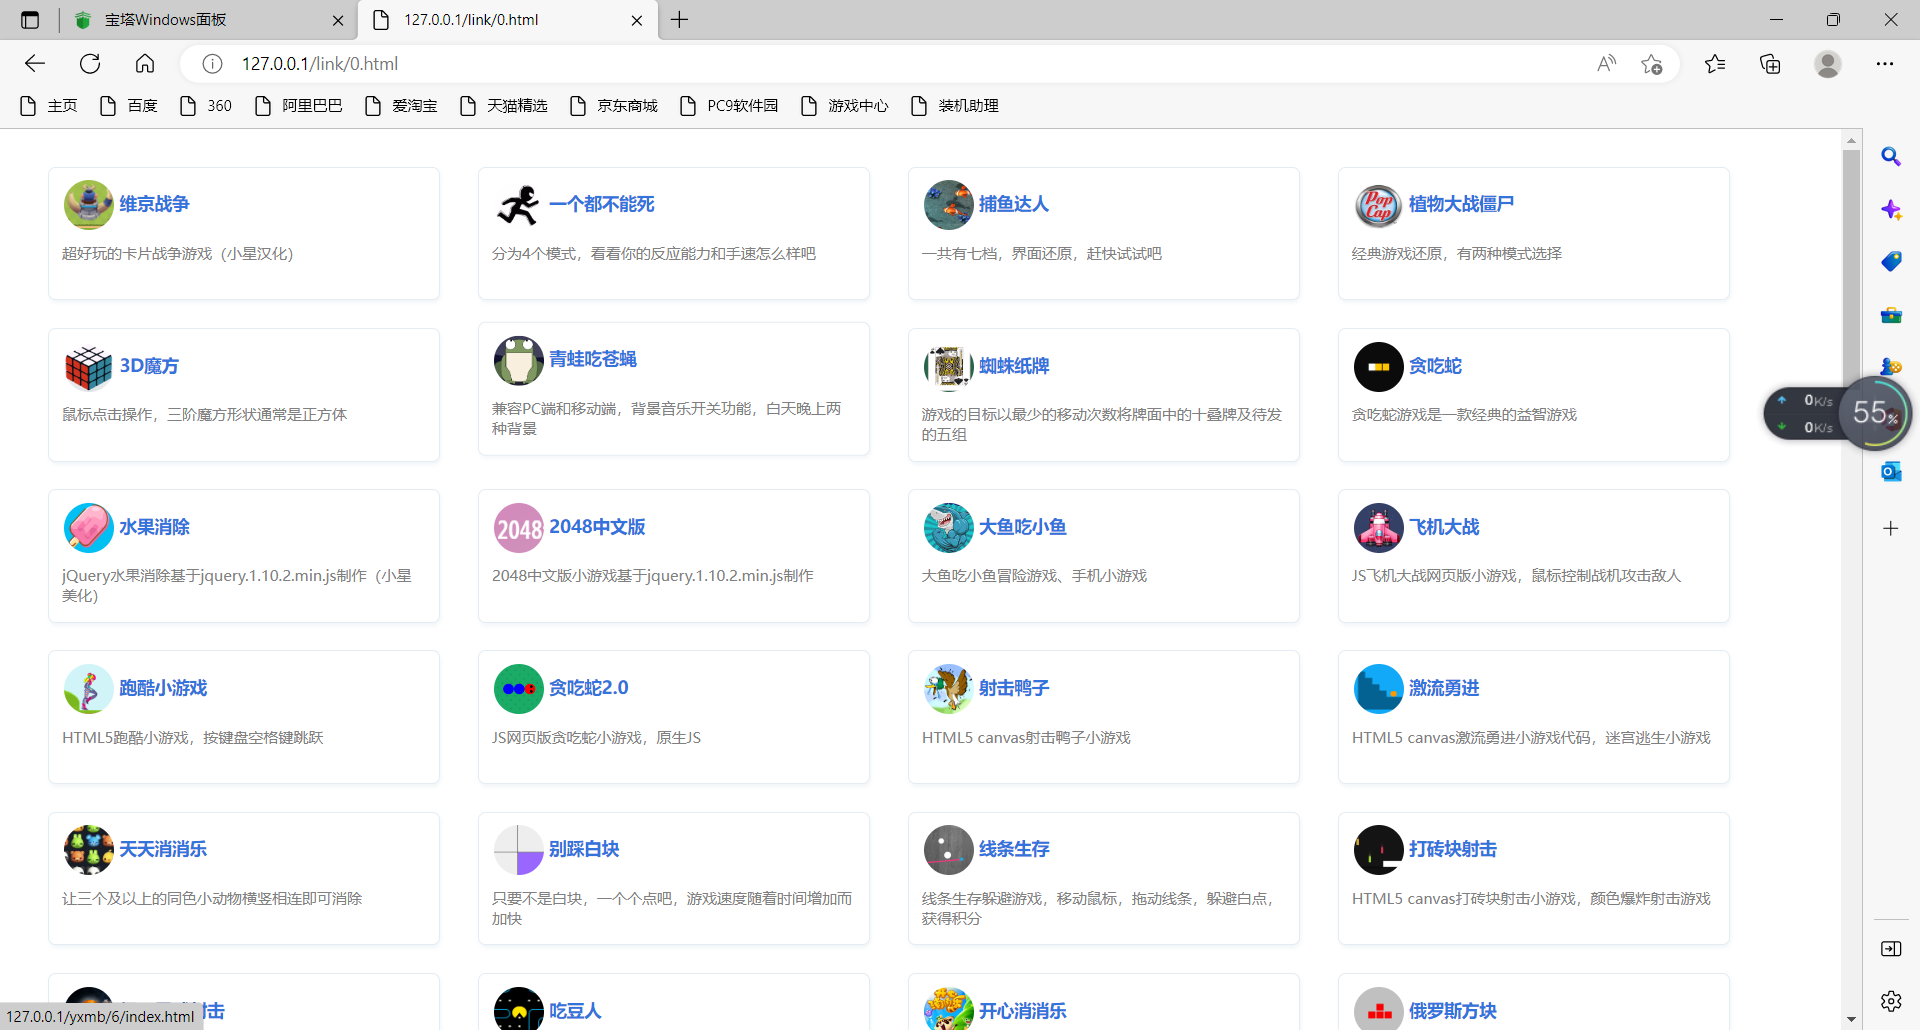Start Read aloud from the address bar
This screenshot has width=1920, height=1030.
click(x=1606, y=63)
